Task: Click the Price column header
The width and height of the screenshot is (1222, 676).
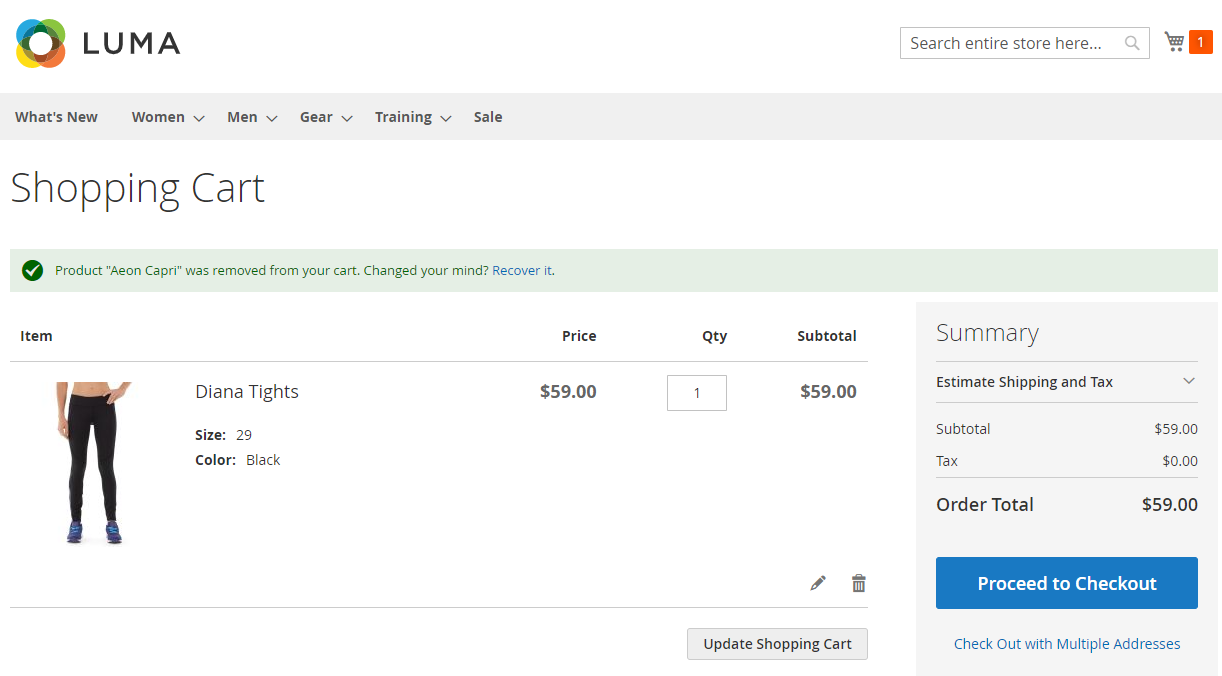Action: [x=579, y=336]
